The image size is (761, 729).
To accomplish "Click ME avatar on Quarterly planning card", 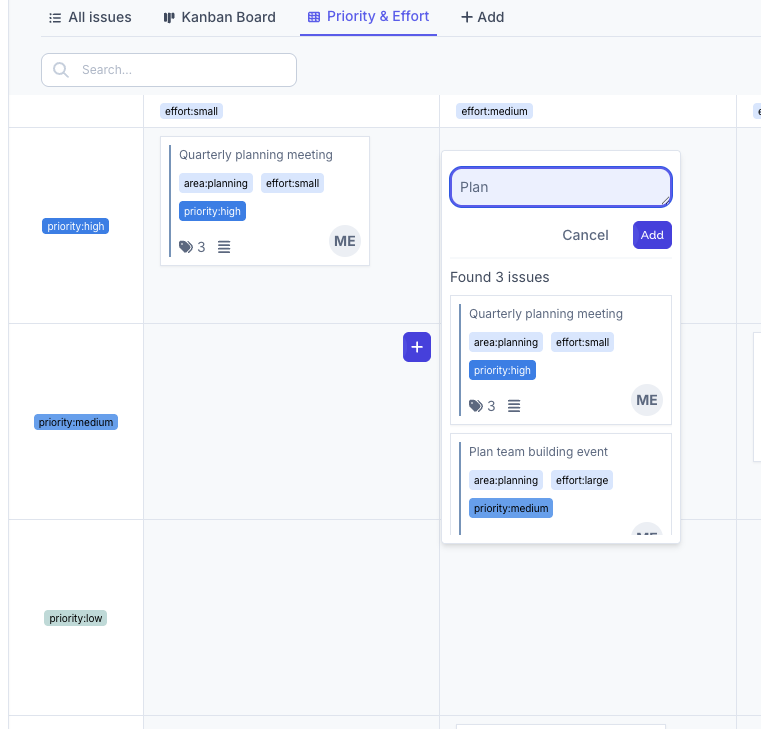I will tap(345, 241).
